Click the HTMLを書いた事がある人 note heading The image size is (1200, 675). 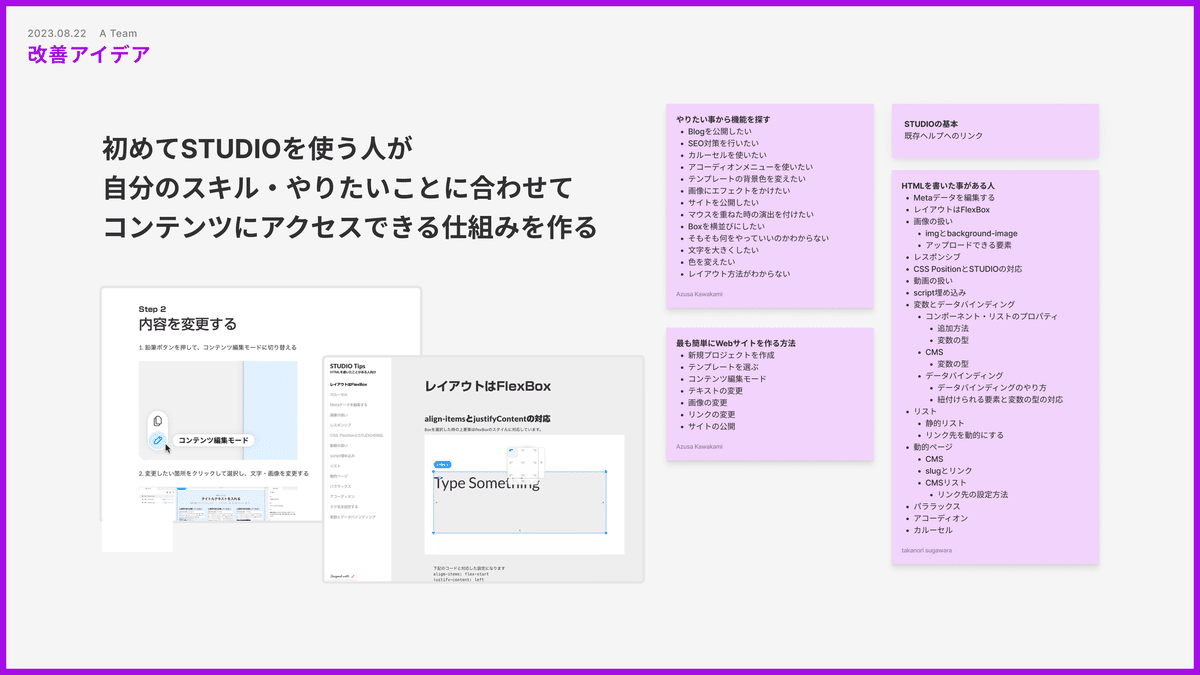949,186
